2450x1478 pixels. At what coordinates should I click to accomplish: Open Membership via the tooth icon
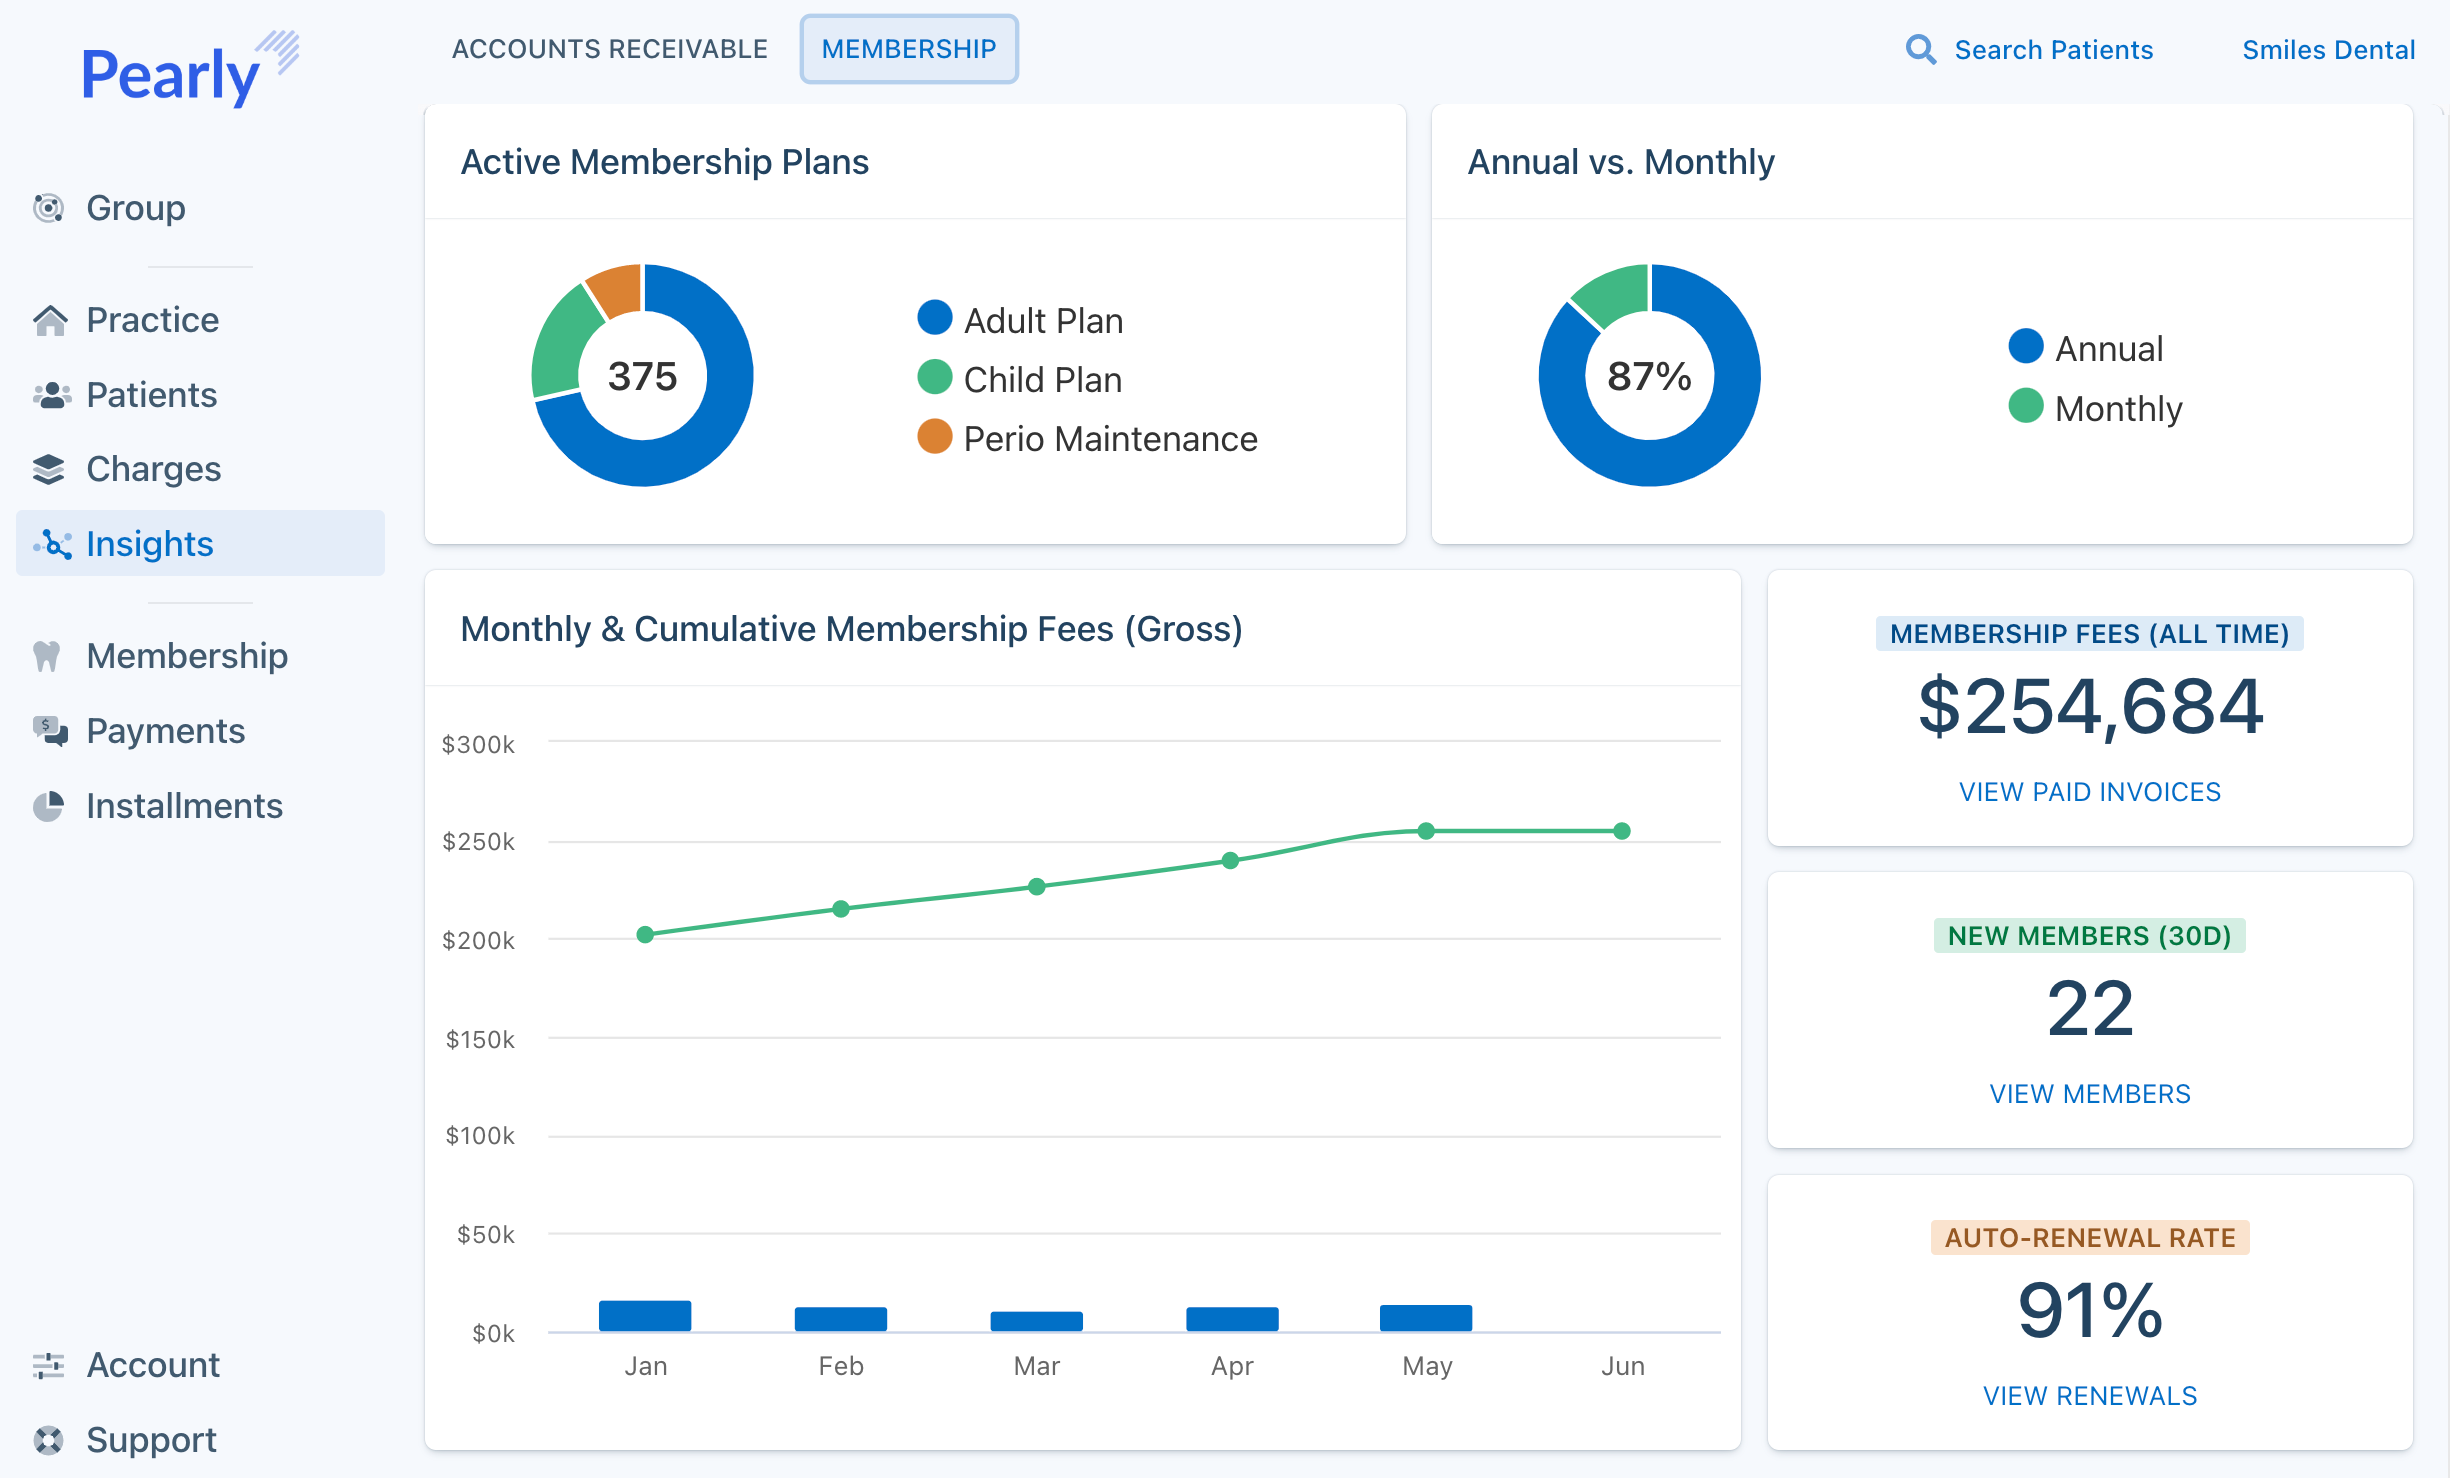[47, 656]
